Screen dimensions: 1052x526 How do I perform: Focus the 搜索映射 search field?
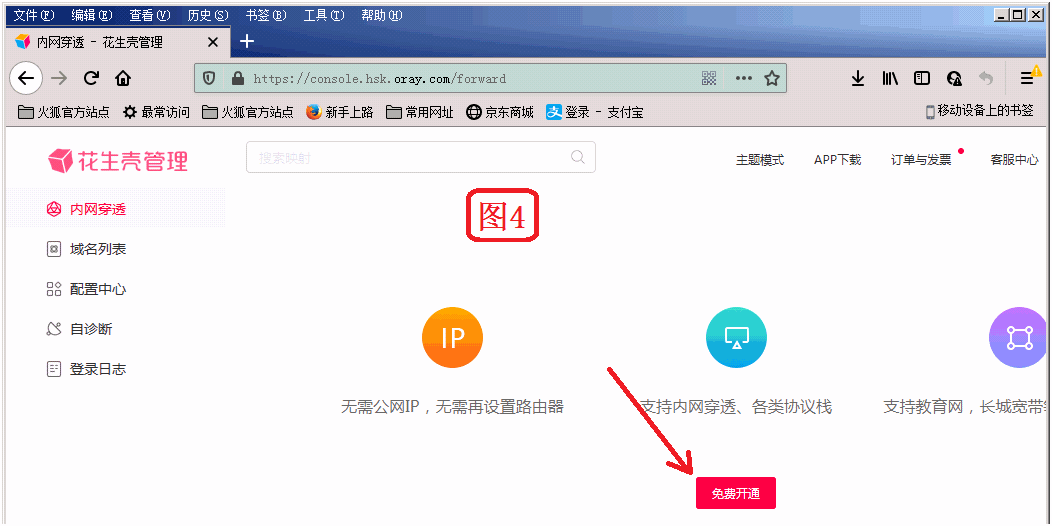pos(421,157)
